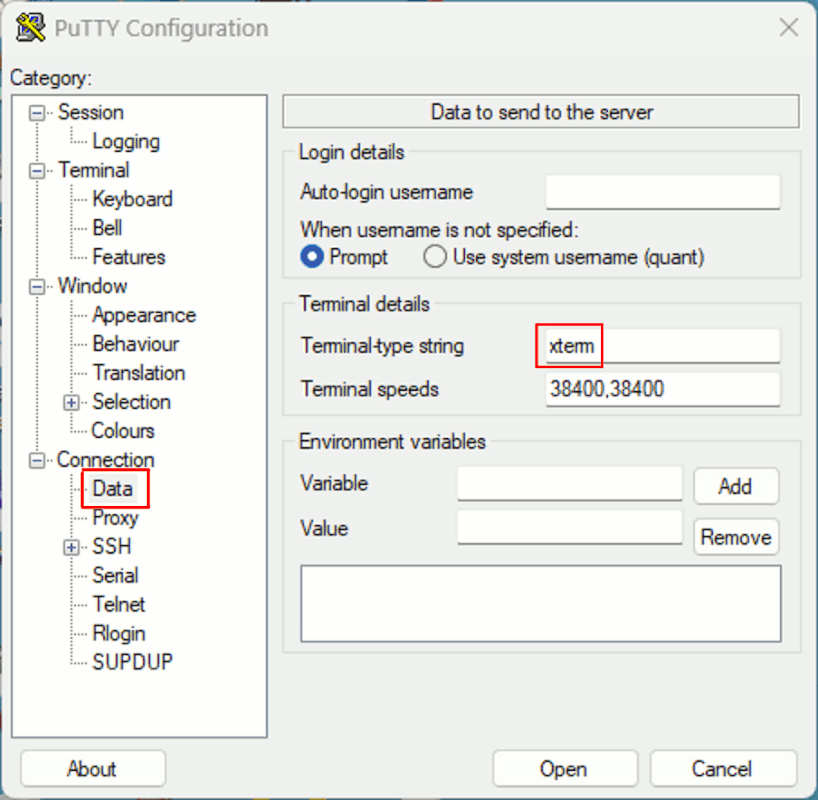818x800 pixels.
Task: Select Appearance in category tree
Action: pos(144,315)
